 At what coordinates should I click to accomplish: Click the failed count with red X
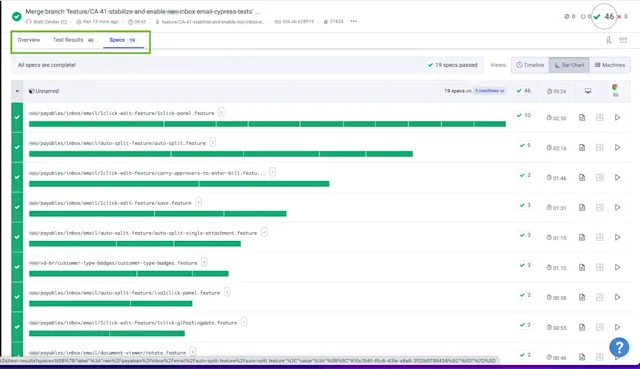click(x=622, y=17)
